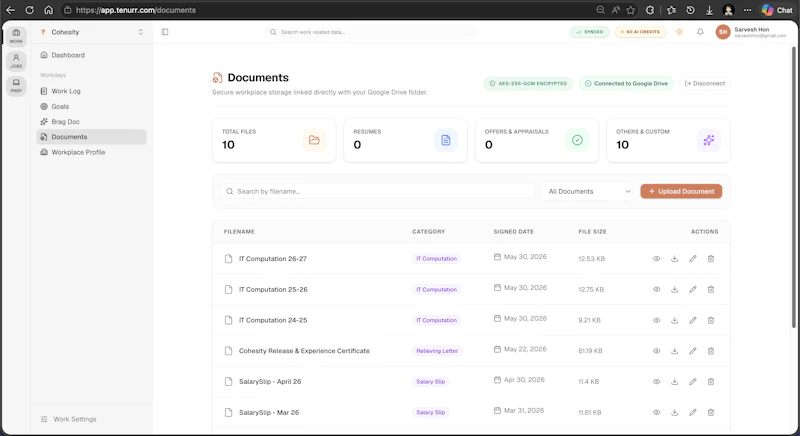Open the Total Files card

[x=274, y=140]
